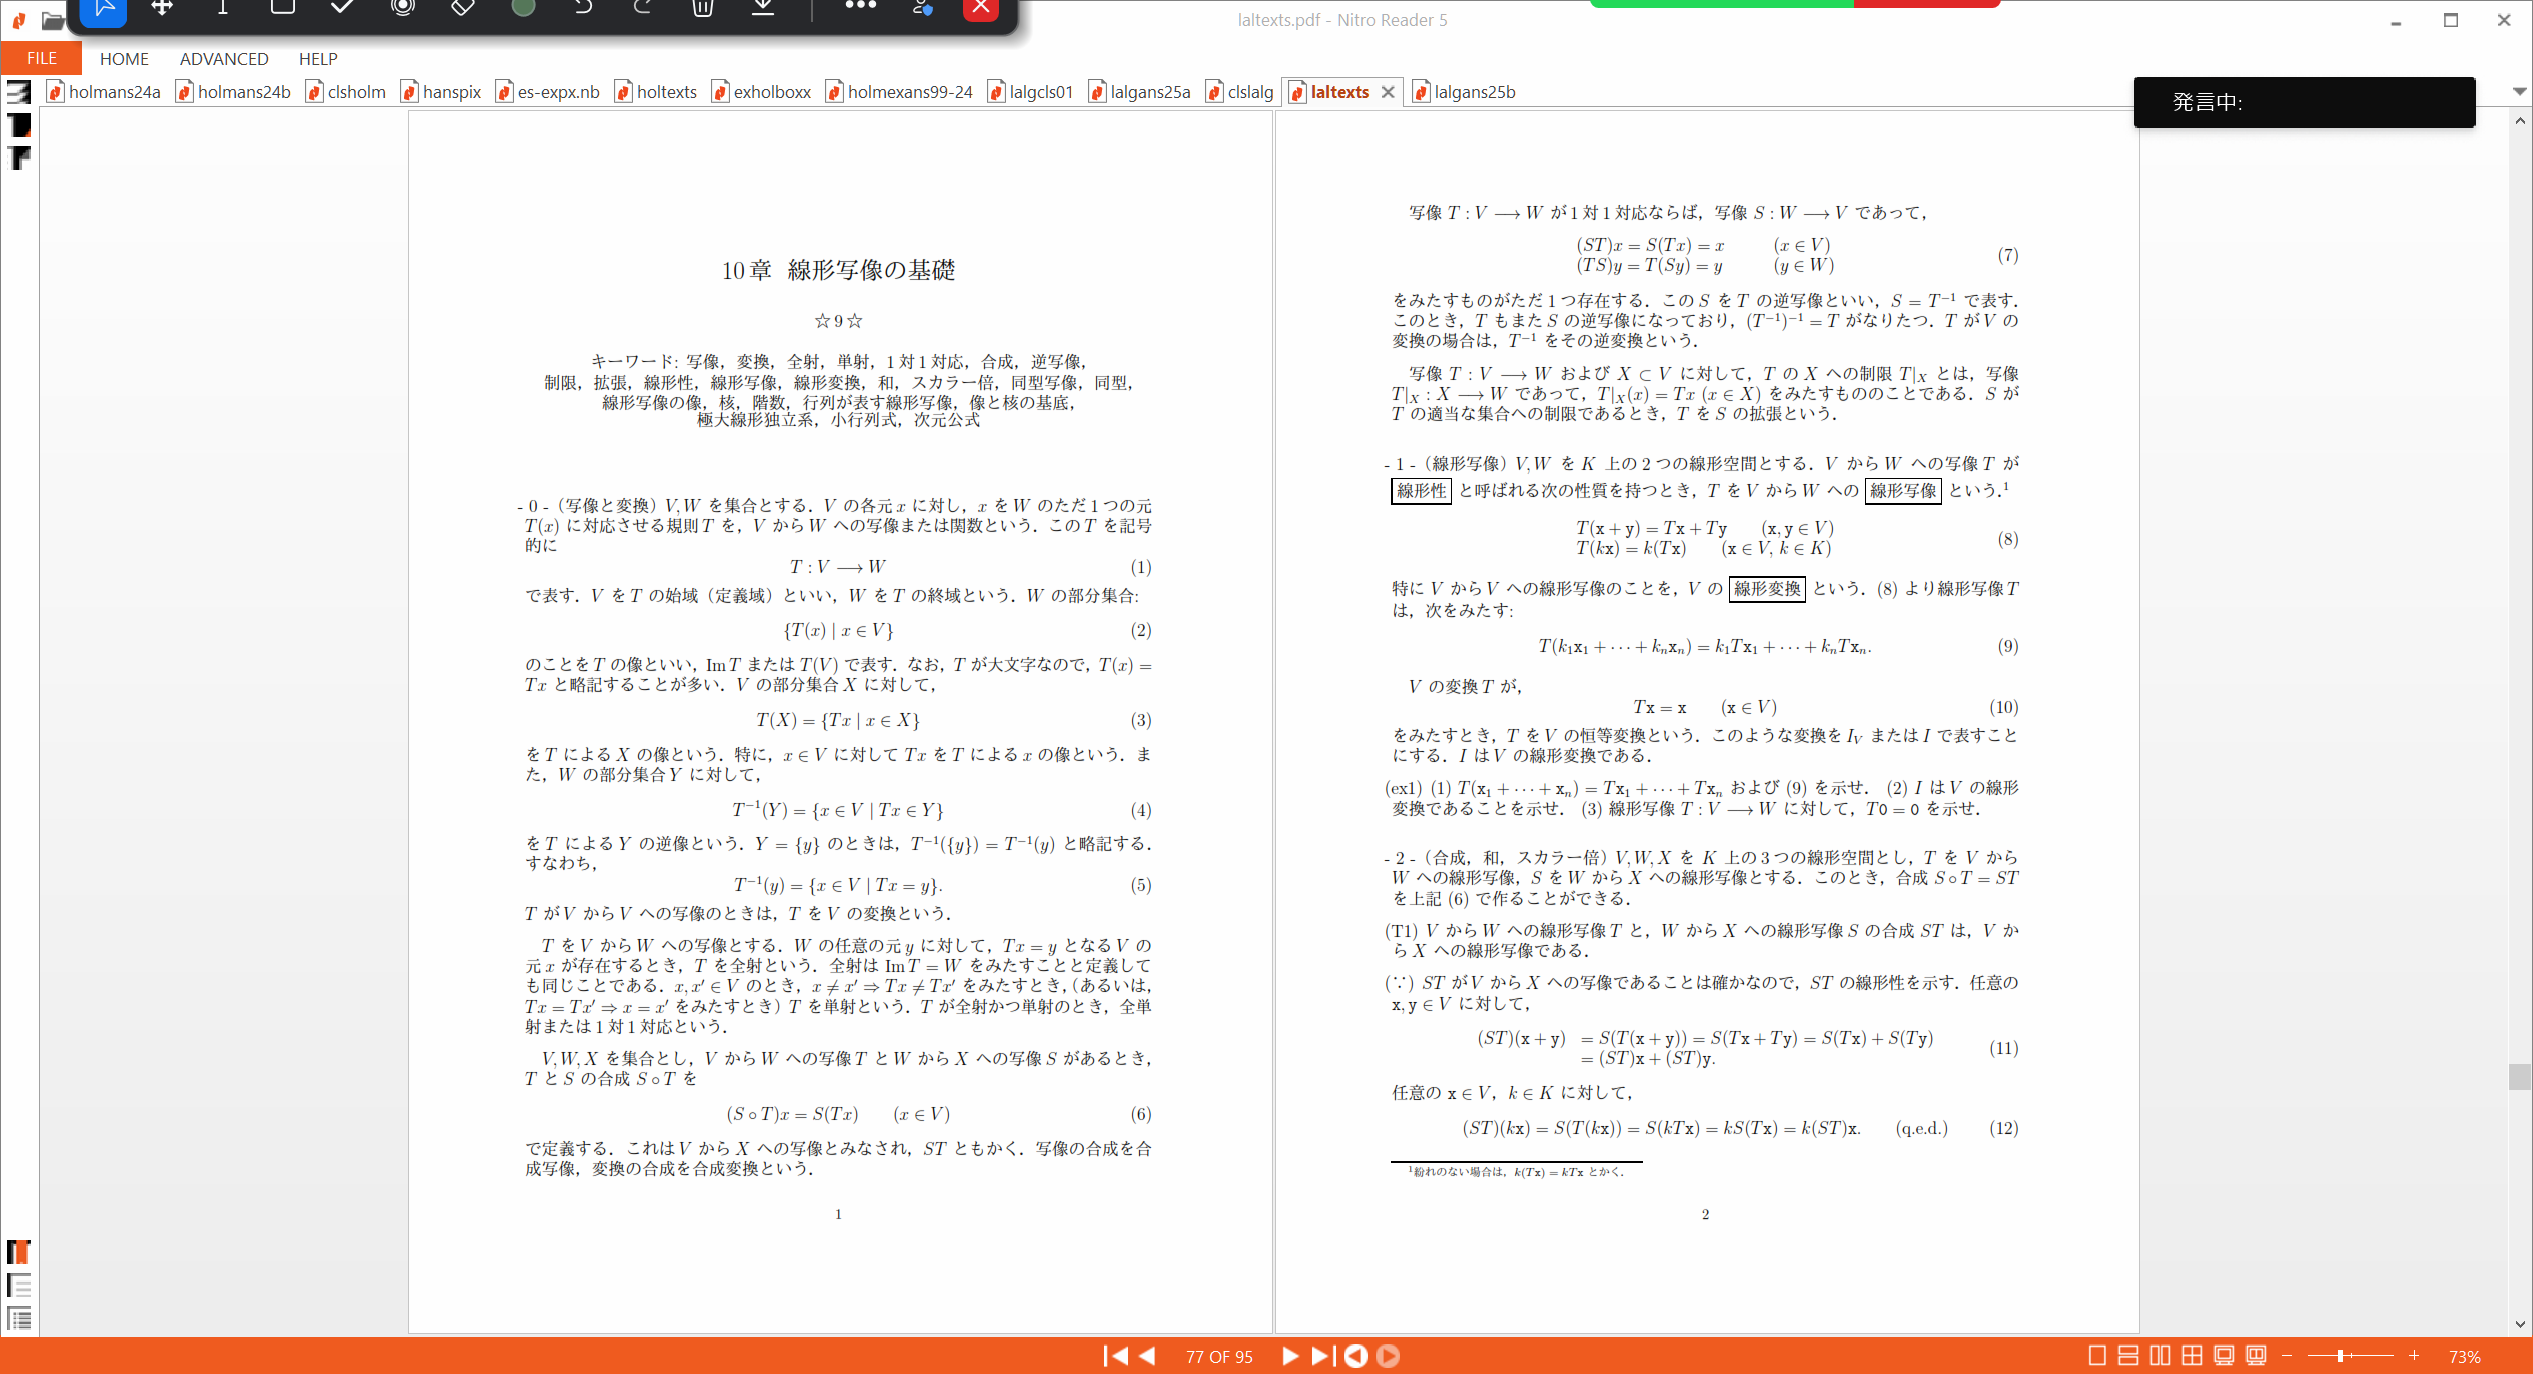Screen dimensions: 2533x1374
Task: Go to the previous page
Action: (x=1148, y=1356)
